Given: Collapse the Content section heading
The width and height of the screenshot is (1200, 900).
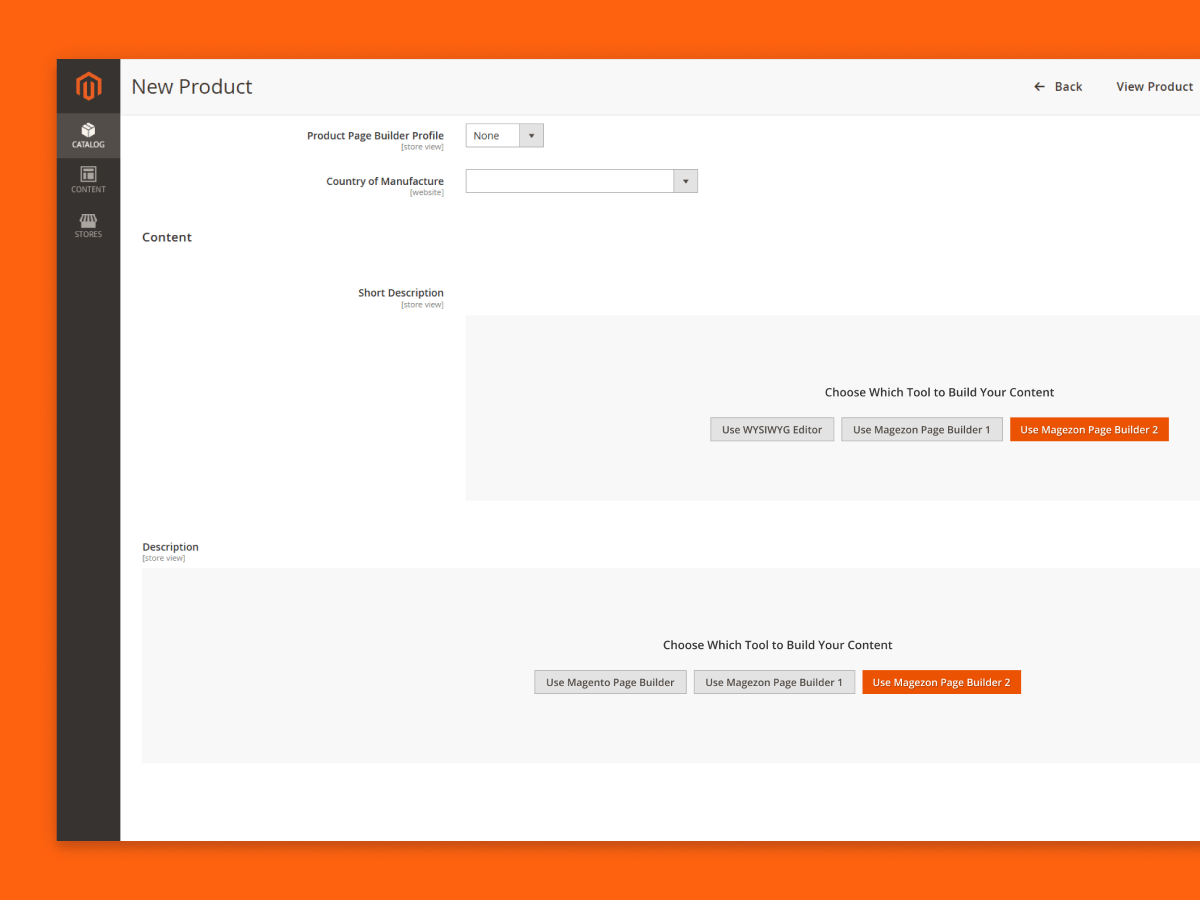Looking at the screenshot, I should 167,237.
